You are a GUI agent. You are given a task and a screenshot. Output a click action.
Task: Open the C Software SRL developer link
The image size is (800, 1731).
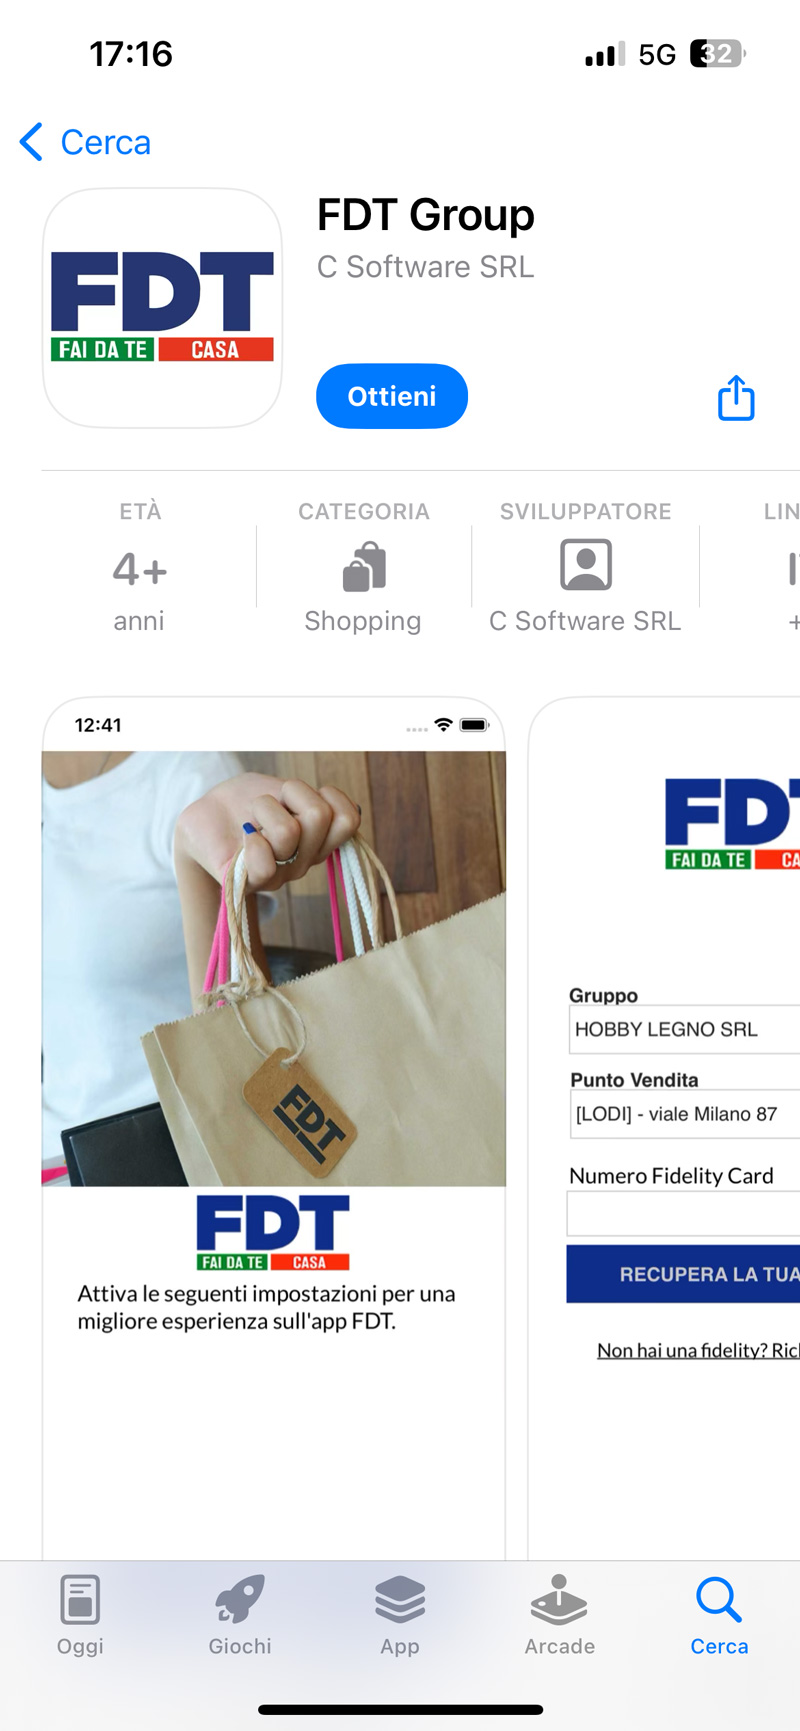tap(426, 267)
